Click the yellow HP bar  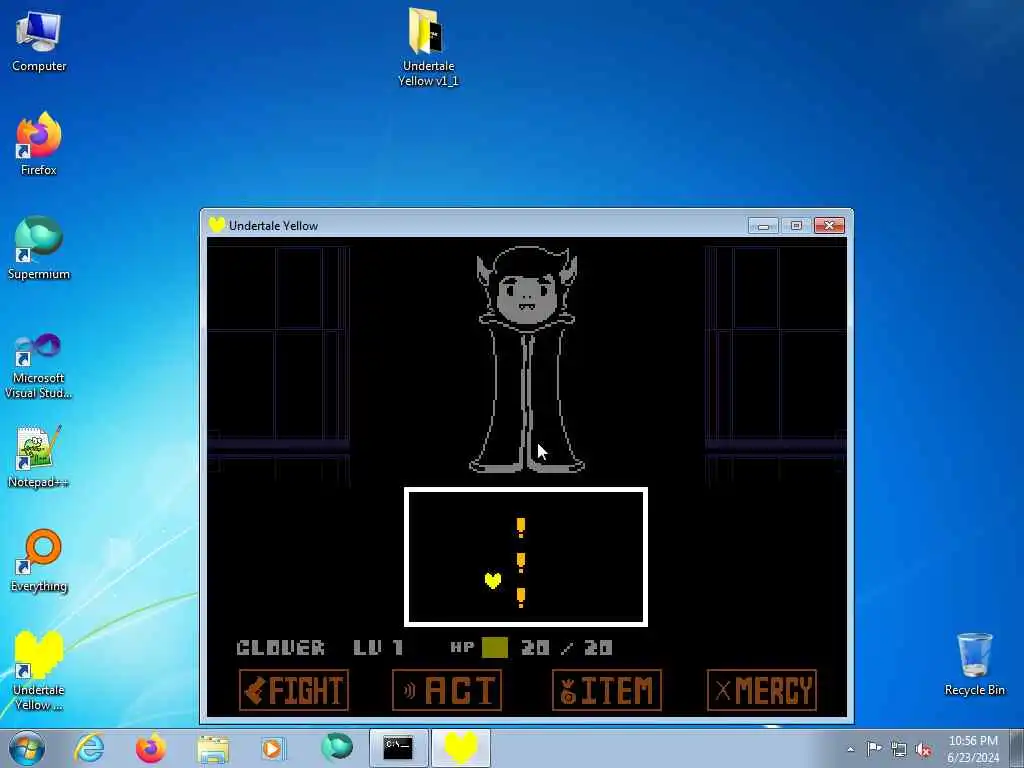point(494,647)
